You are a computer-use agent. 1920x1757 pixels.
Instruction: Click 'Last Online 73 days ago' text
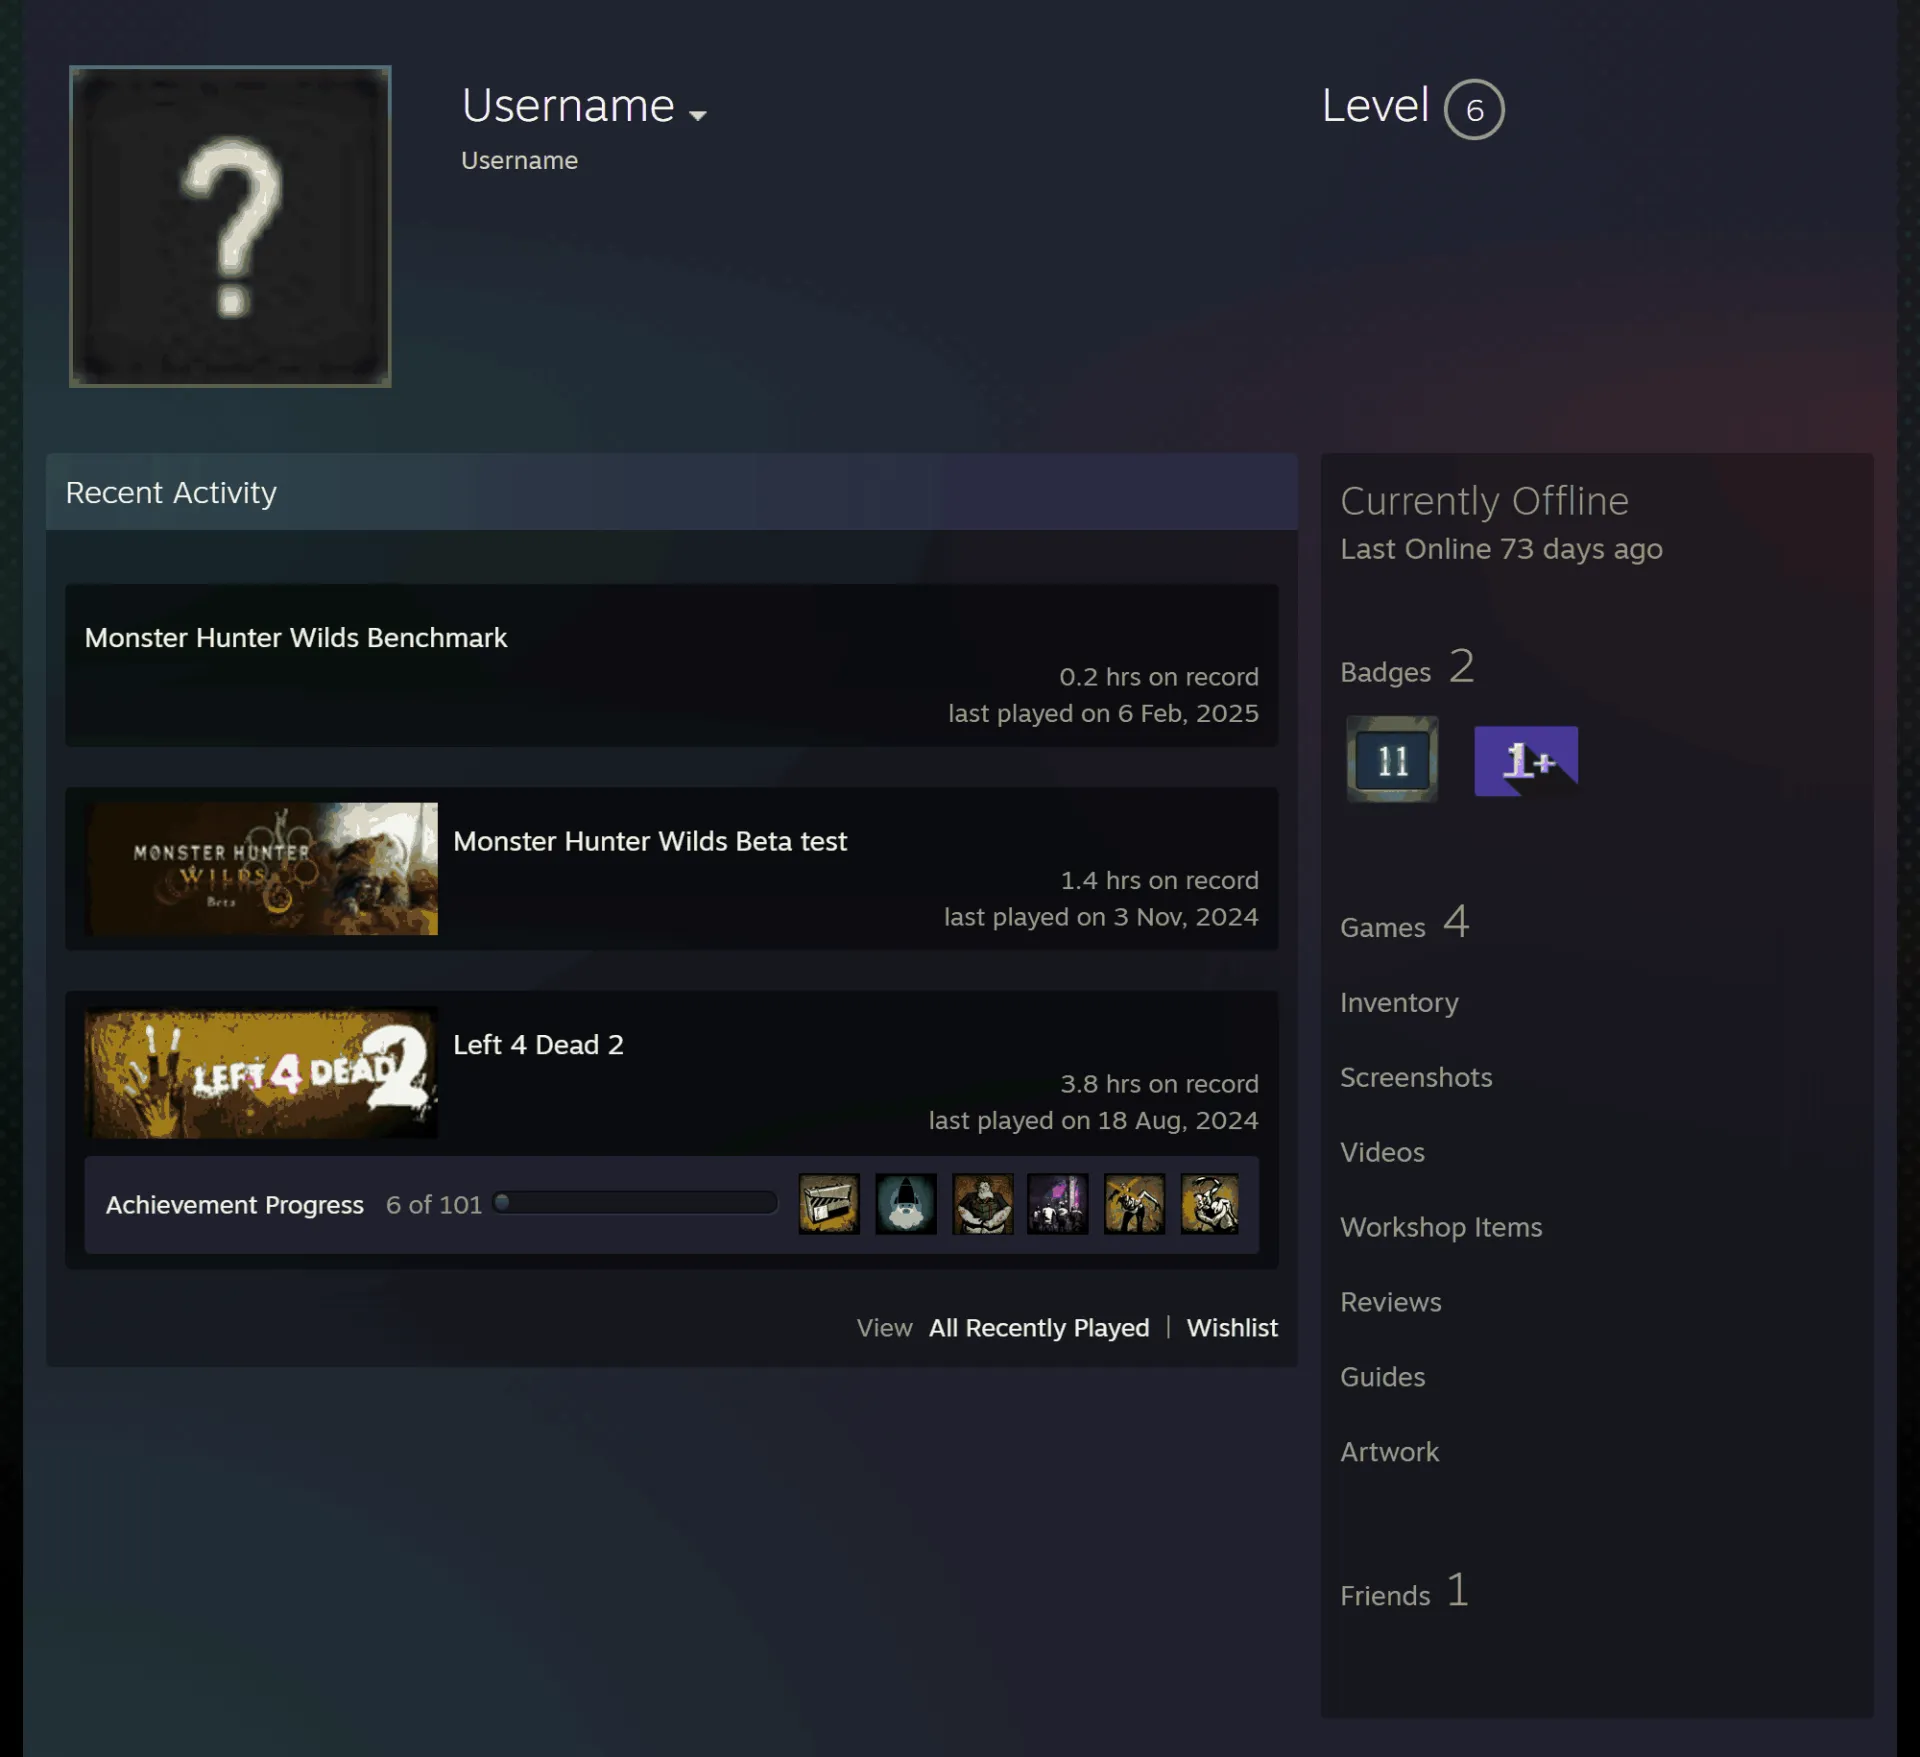(1501, 549)
